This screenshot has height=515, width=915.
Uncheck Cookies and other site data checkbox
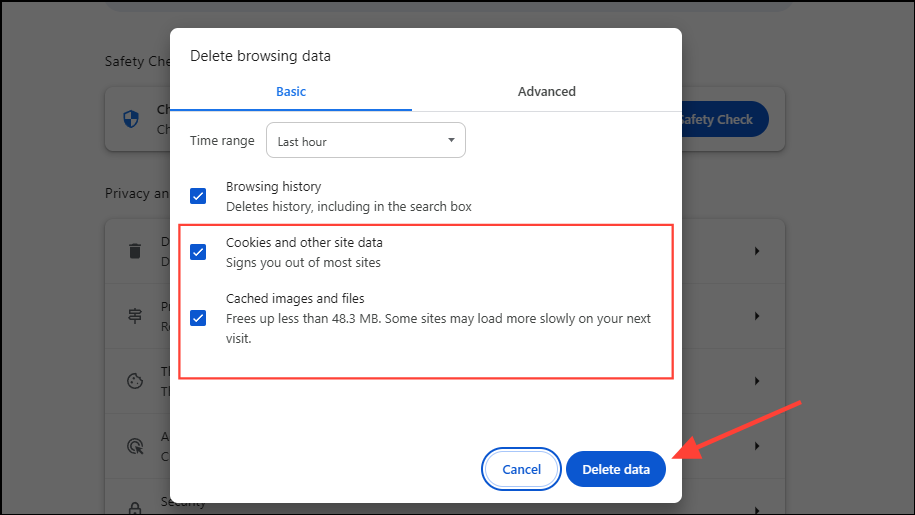198,252
